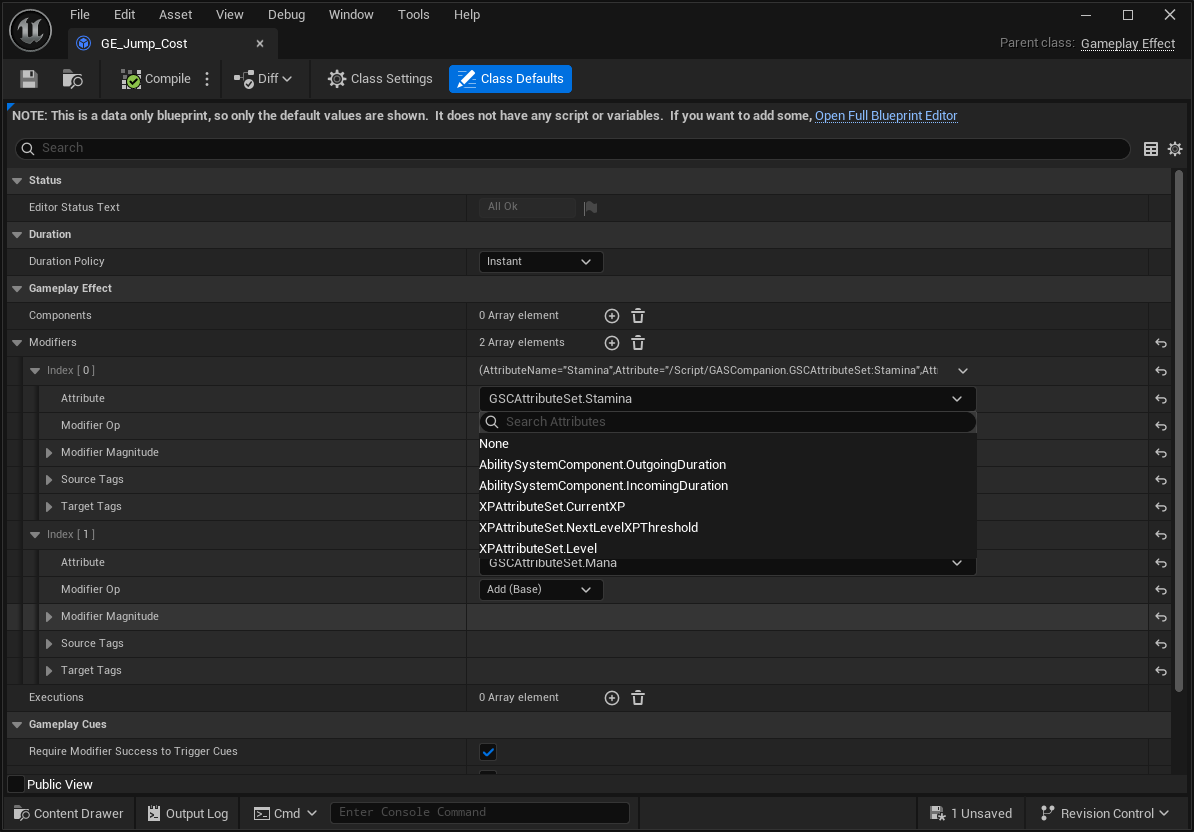Viewport: 1194px width, 832px height.
Task: Remove all Executions array elements
Action: click(638, 698)
